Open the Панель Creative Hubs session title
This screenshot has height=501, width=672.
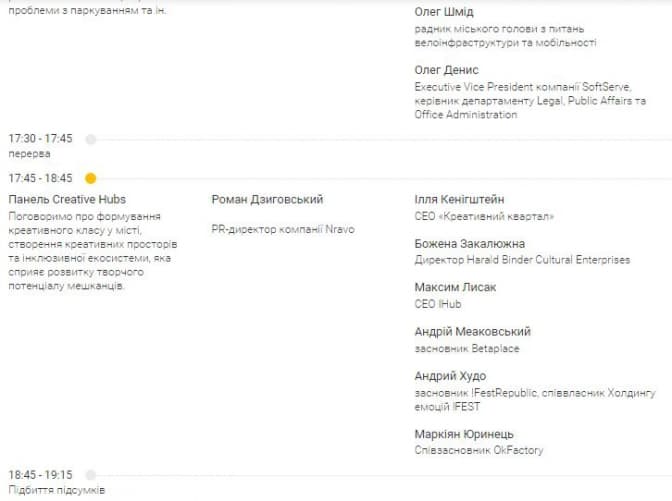[67, 200]
